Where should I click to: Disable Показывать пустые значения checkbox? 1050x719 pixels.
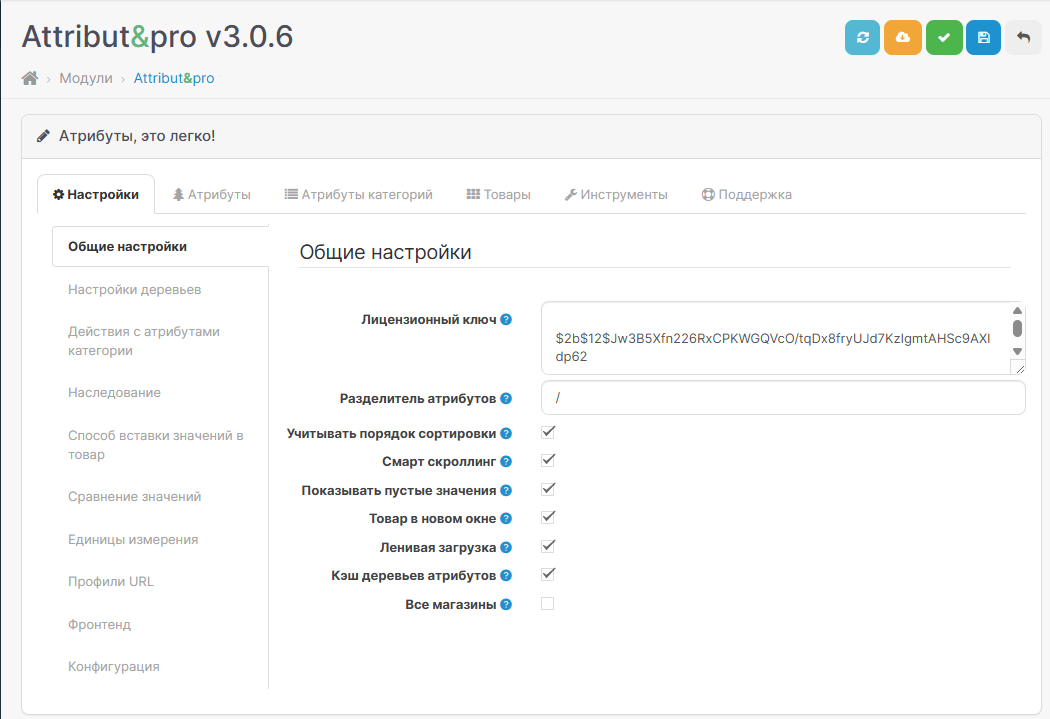point(547,490)
